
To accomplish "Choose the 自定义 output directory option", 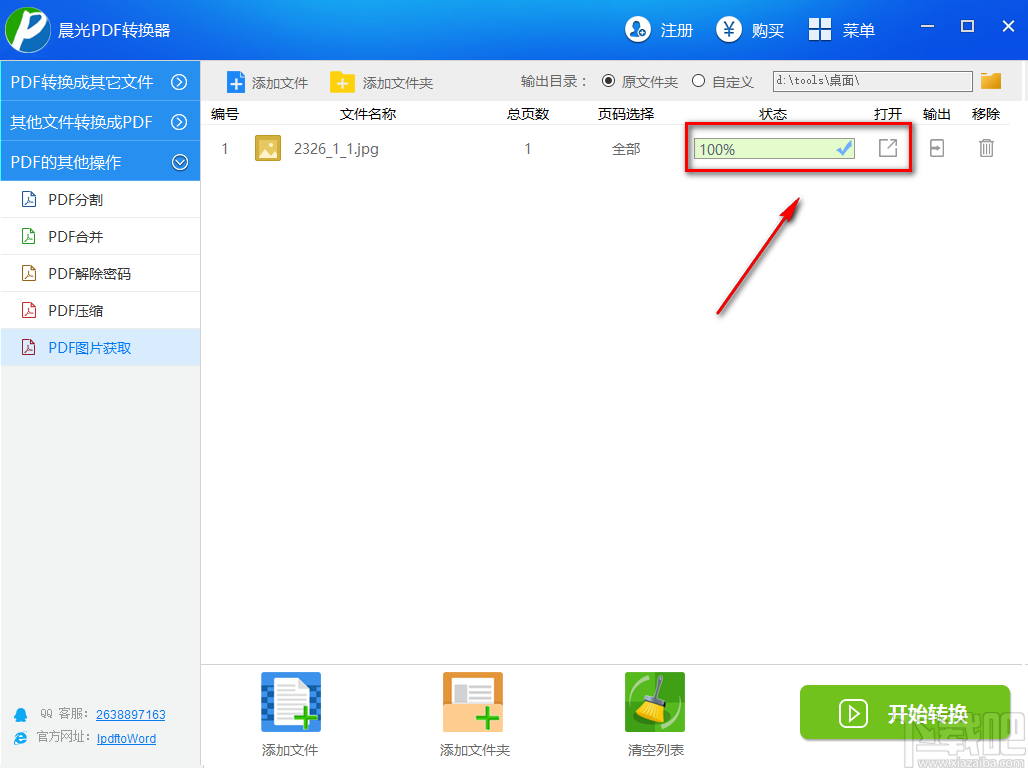I will point(699,81).
